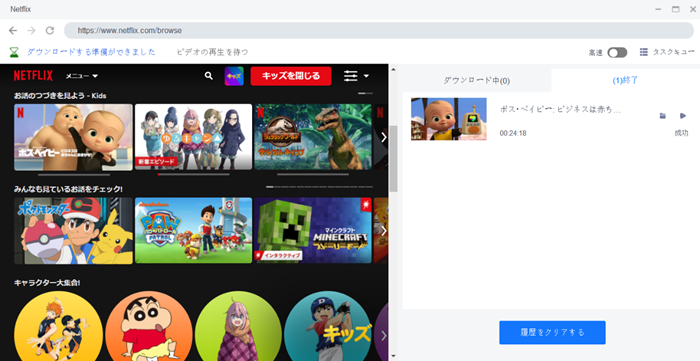Screen dimensions: 700x361
Task: Advance the みんなも見ている row right
Action: (383, 231)
